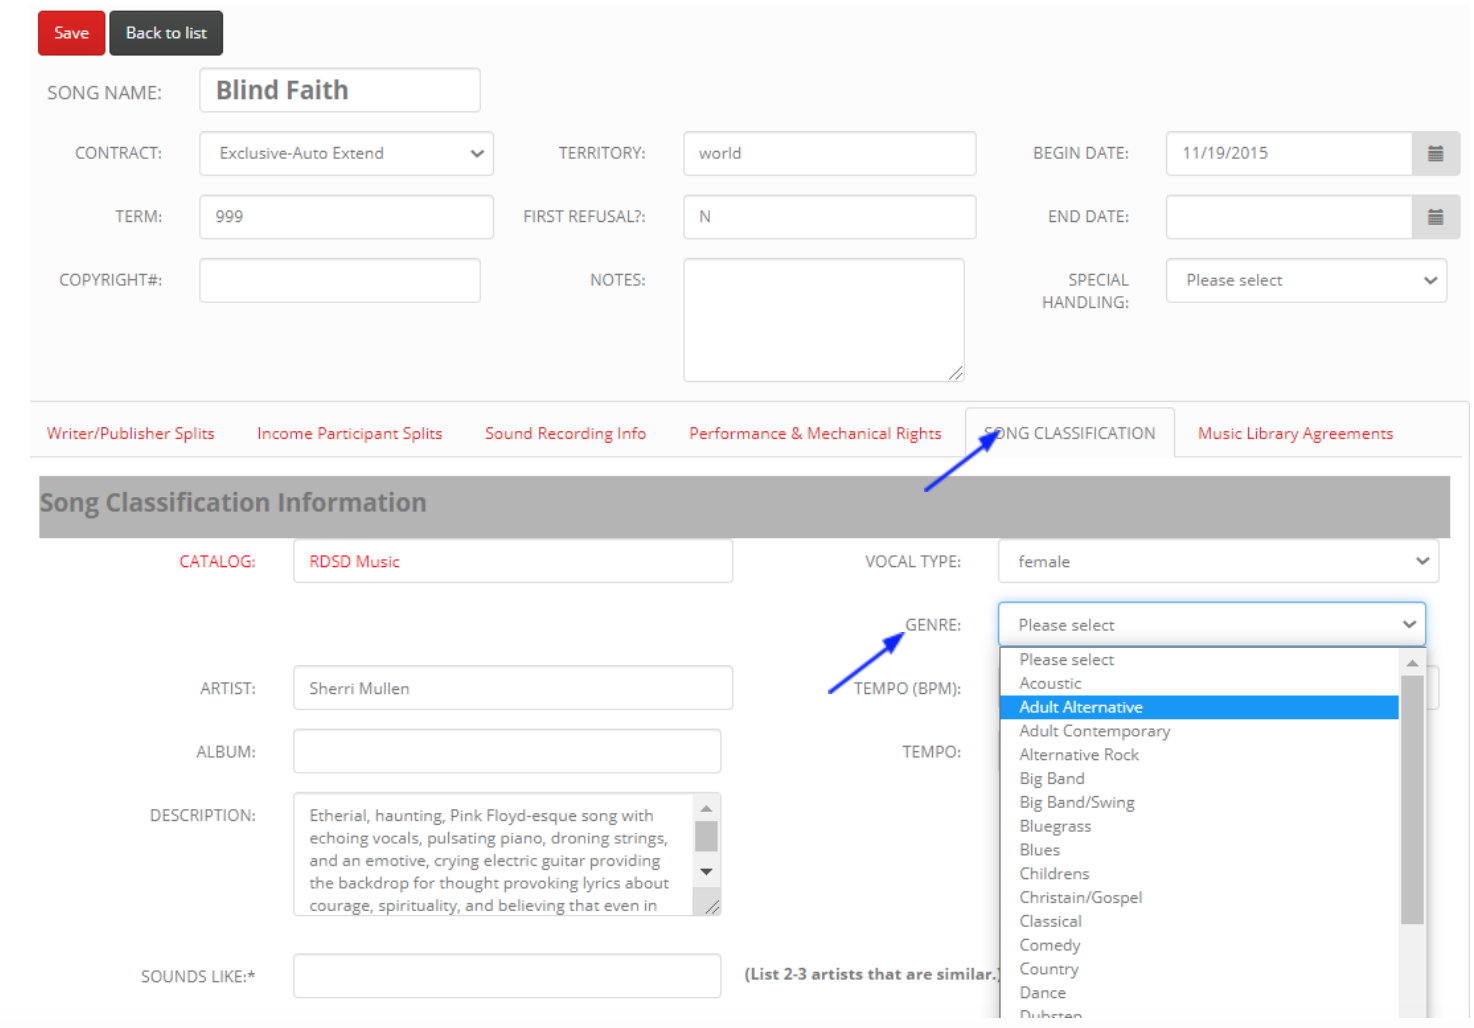Click the Sounds Like input field
The width and height of the screenshot is (1474, 1028).
click(x=506, y=976)
